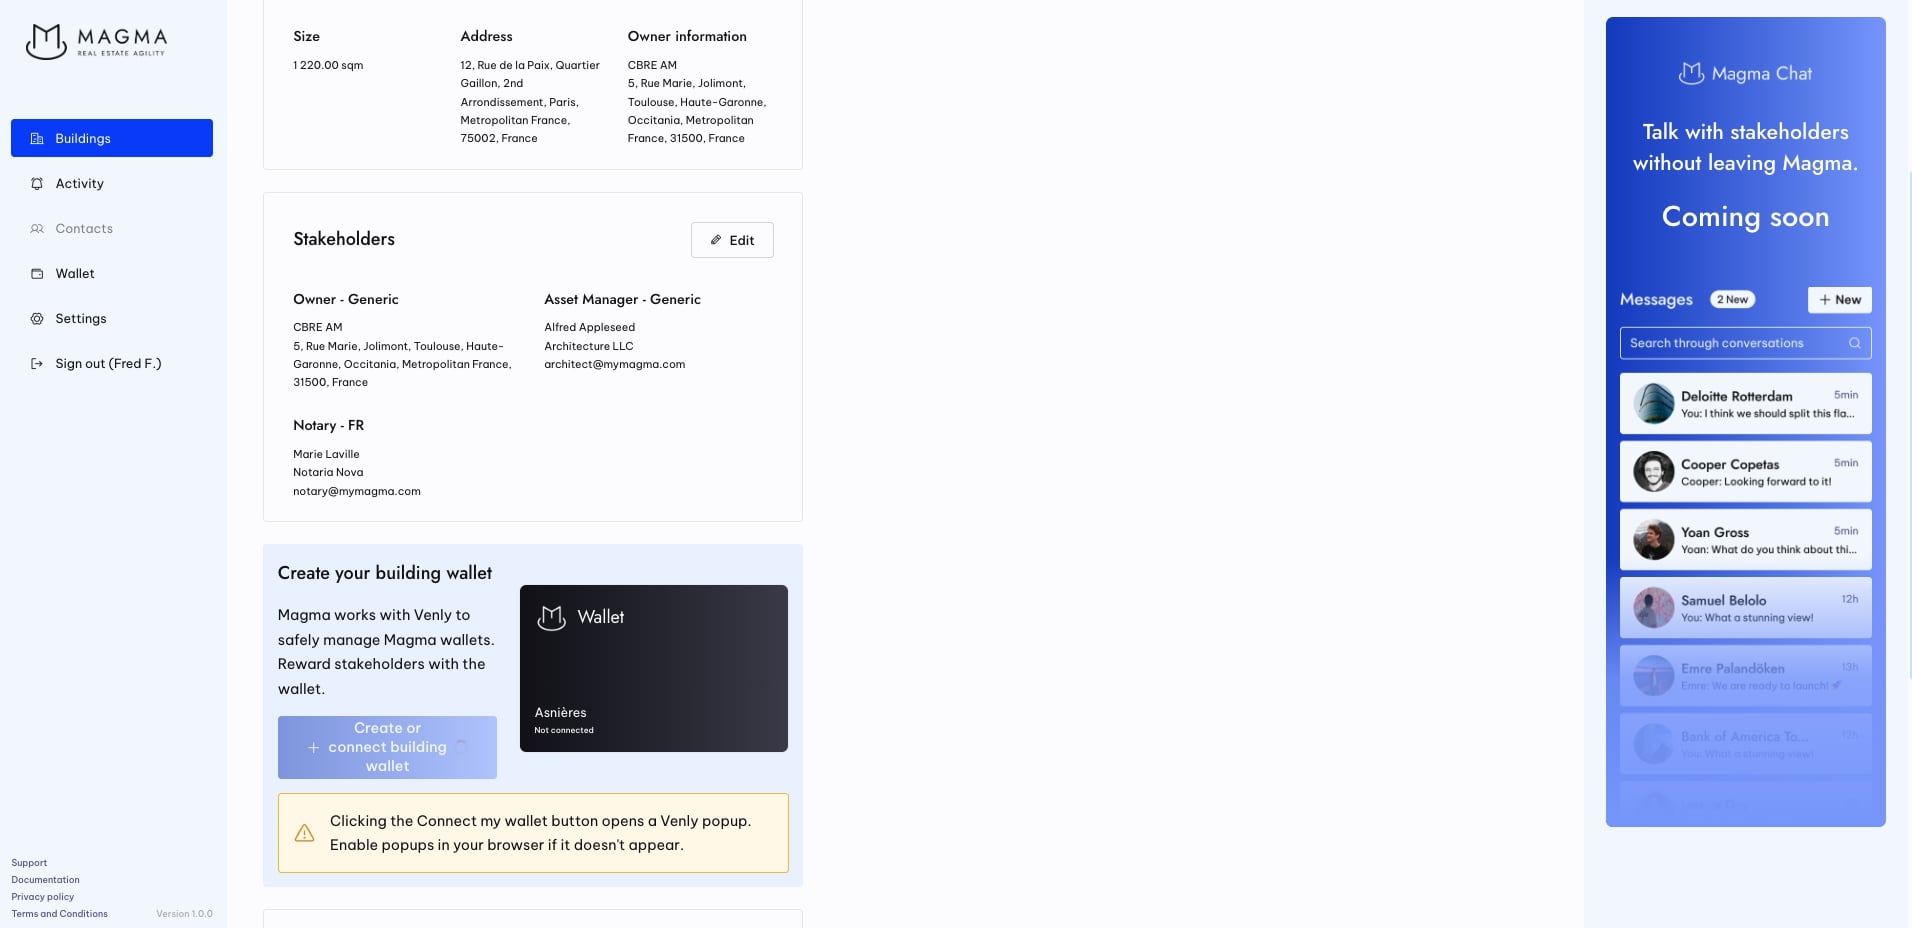Select the Asnières wallet card

click(x=653, y=668)
